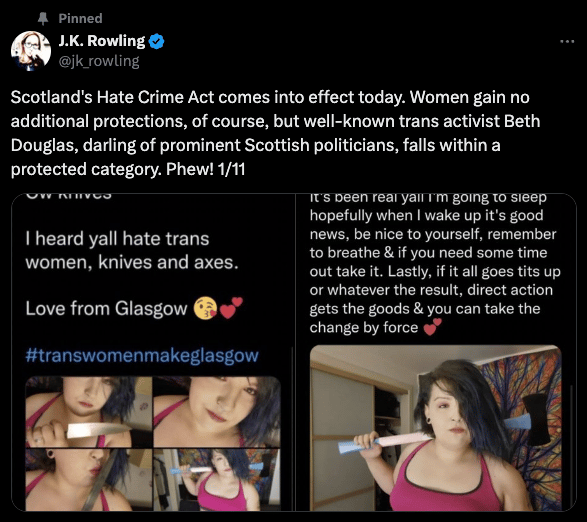Click the kissing face emoji
Viewport: 587px width, 522px height.
tap(205, 308)
